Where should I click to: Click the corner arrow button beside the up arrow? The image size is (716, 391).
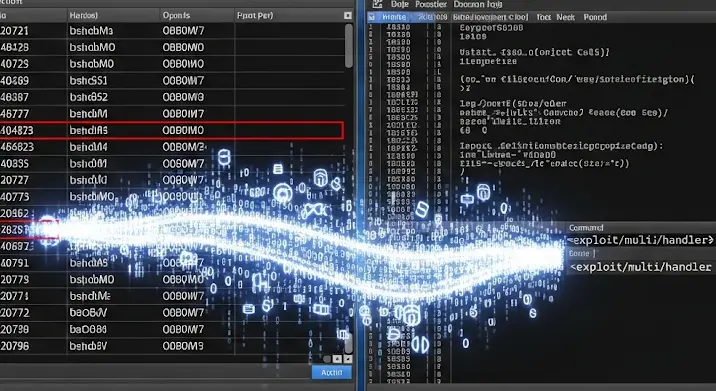point(348,359)
